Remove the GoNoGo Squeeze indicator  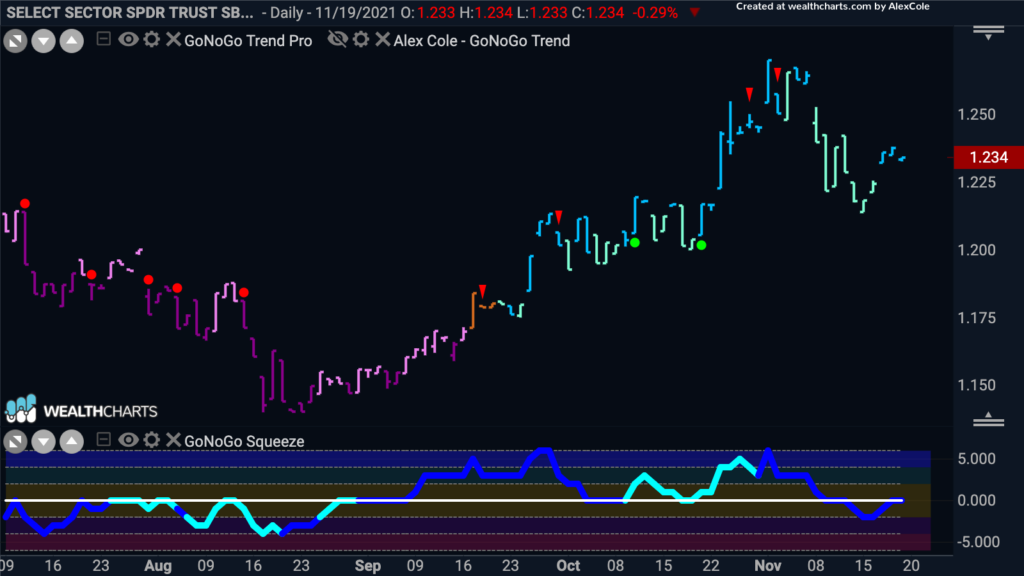[x=173, y=440]
